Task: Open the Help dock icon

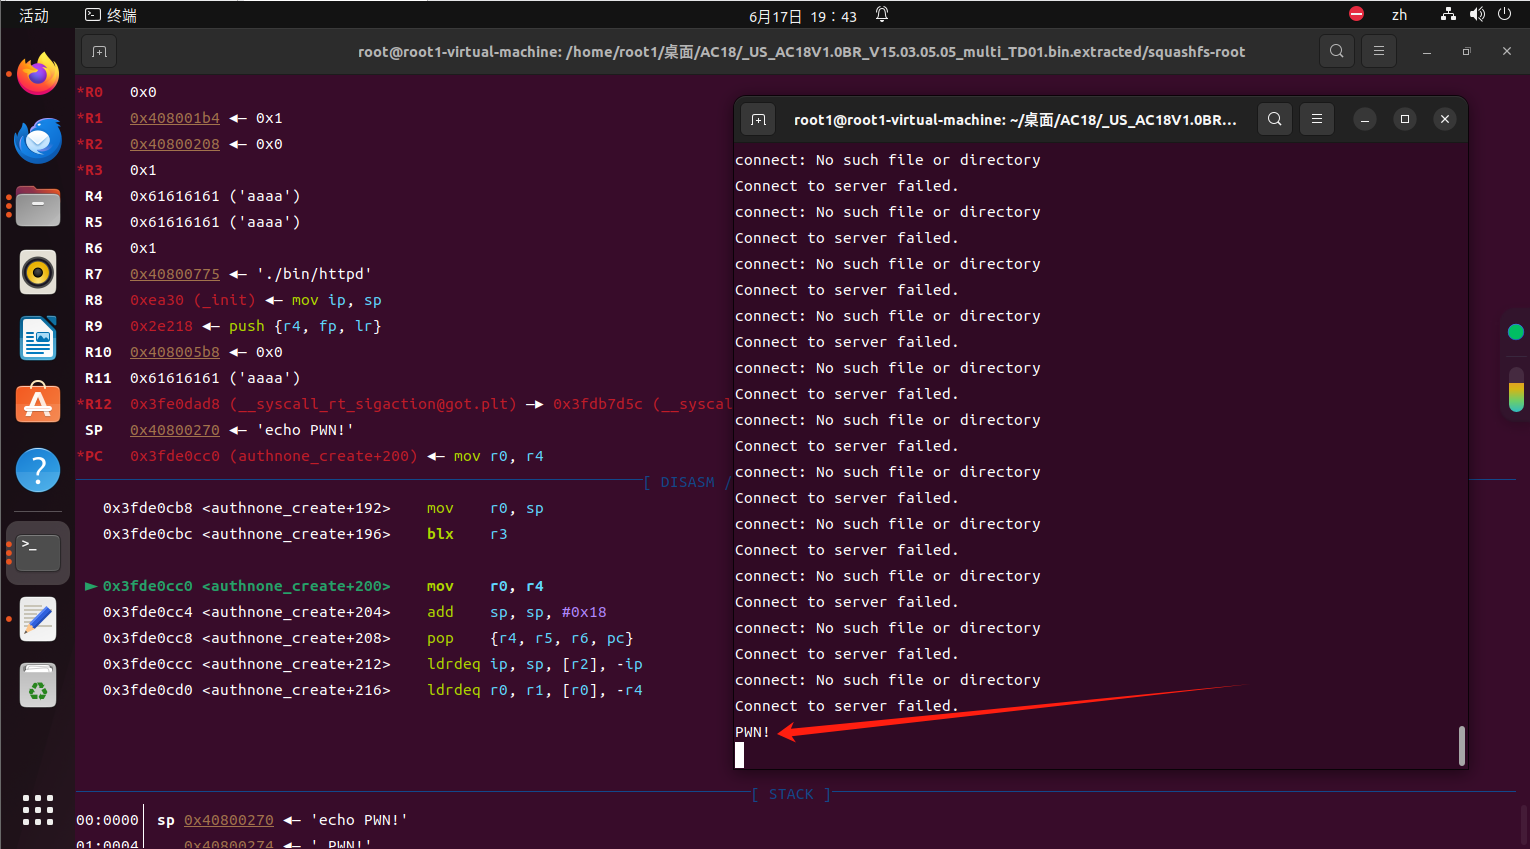Action: pyautogui.click(x=38, y=470)
